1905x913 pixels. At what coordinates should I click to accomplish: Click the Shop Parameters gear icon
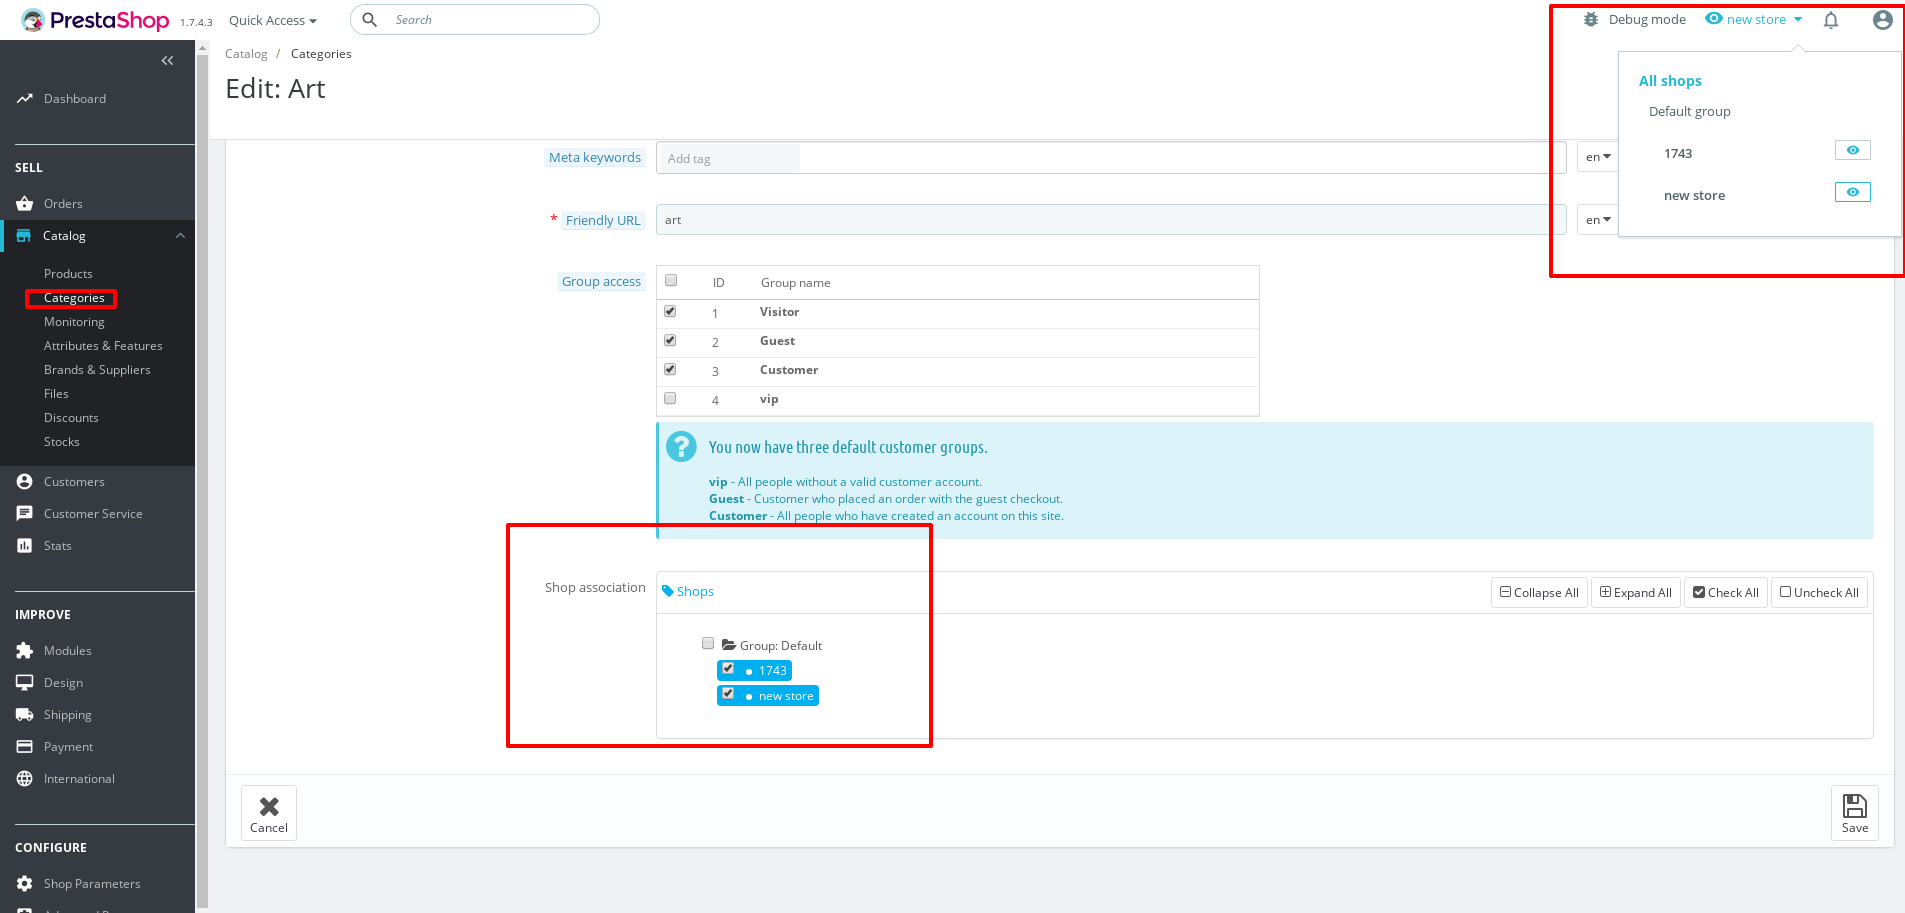click(x=25, y=884)
